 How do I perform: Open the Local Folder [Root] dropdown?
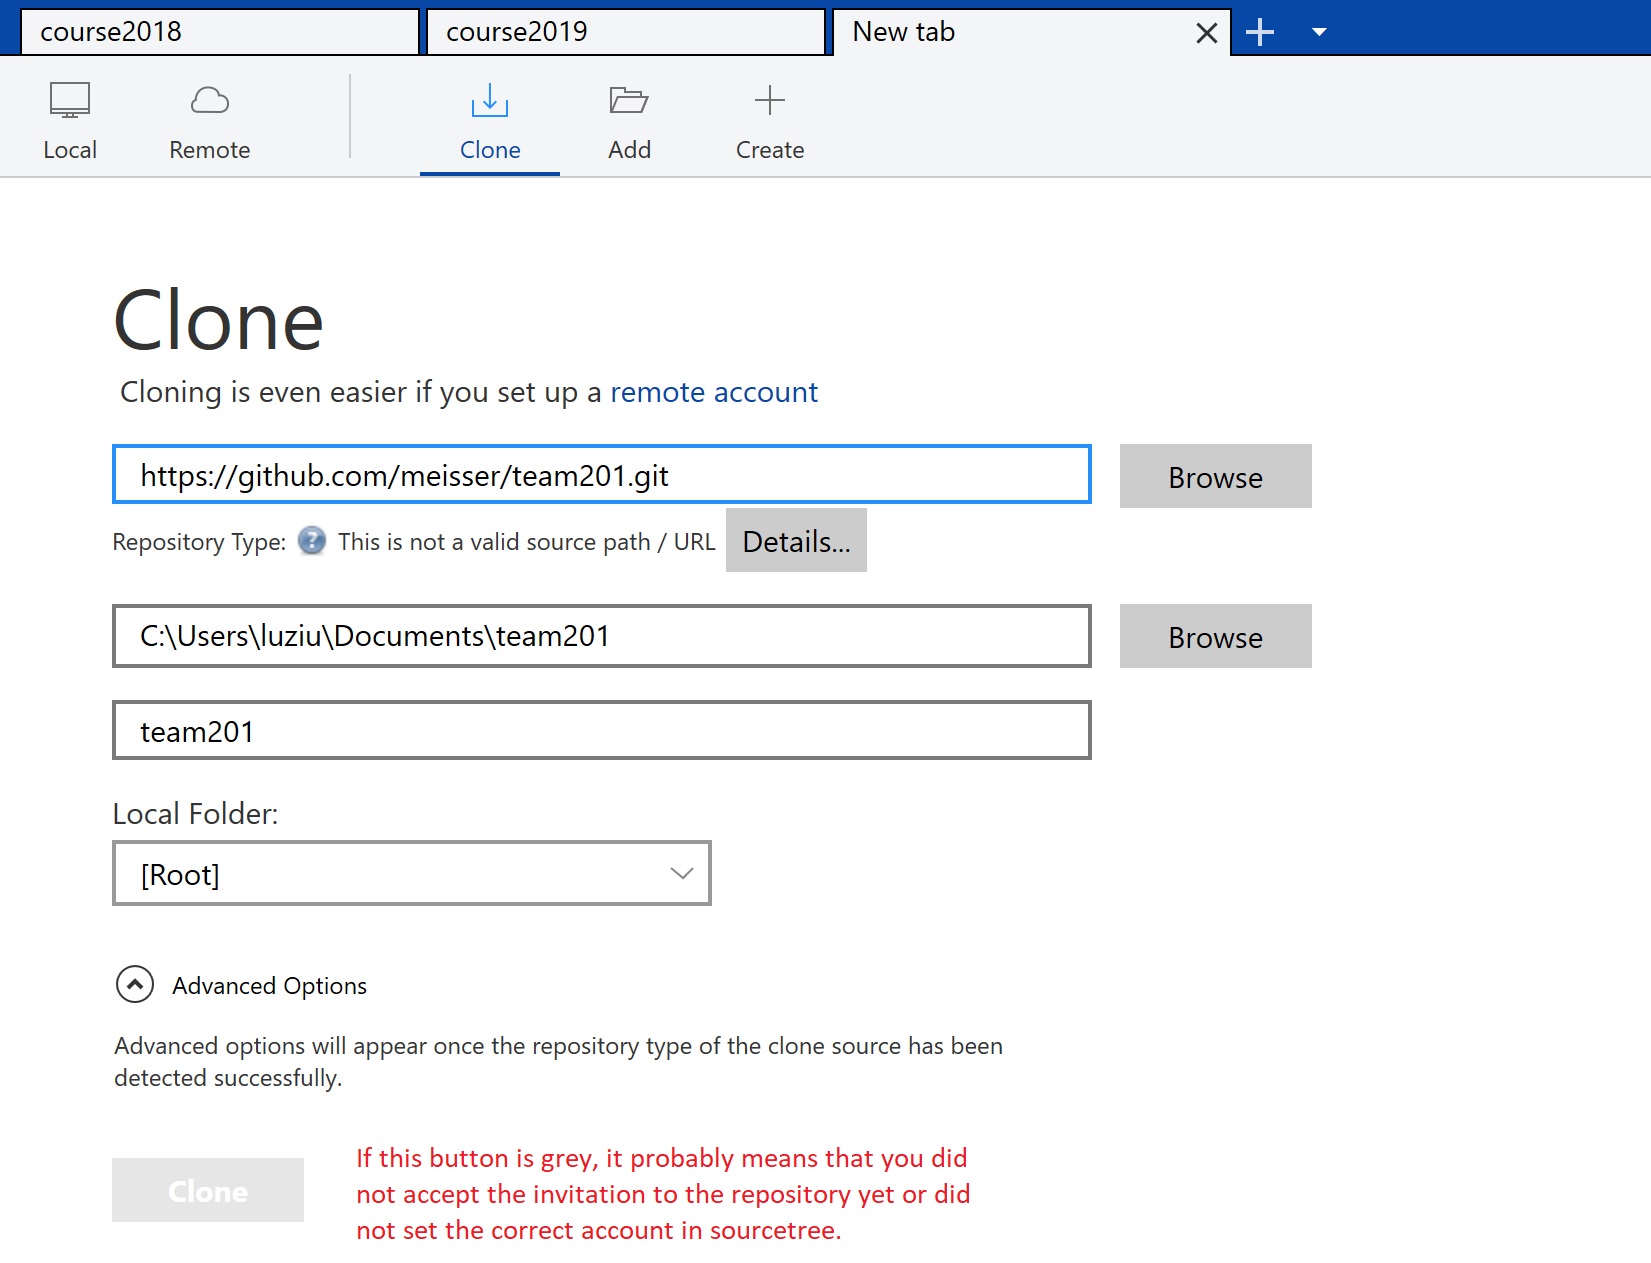(x=412, y=873)
